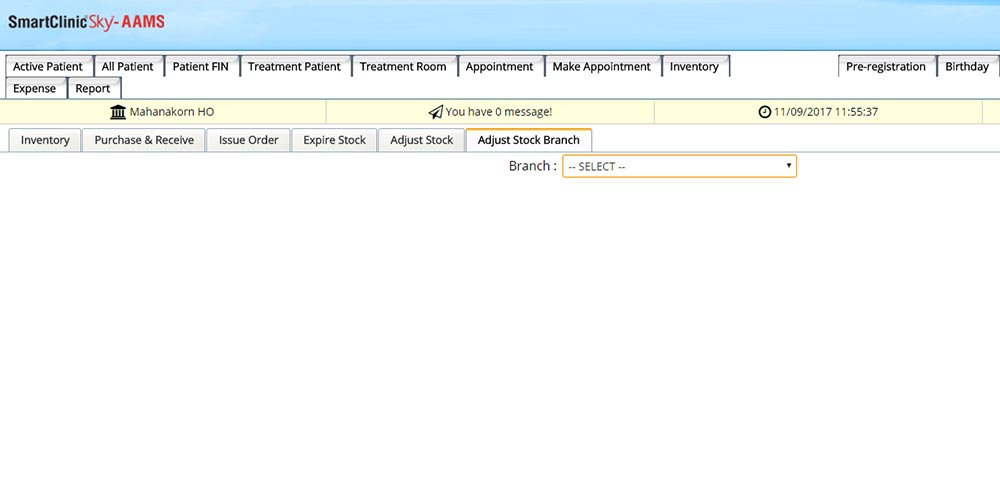This screenshot has height=483, width=1000.
Task: Open the Branch select dropdown
Action: pyautogui.click(x=679, y=166)
